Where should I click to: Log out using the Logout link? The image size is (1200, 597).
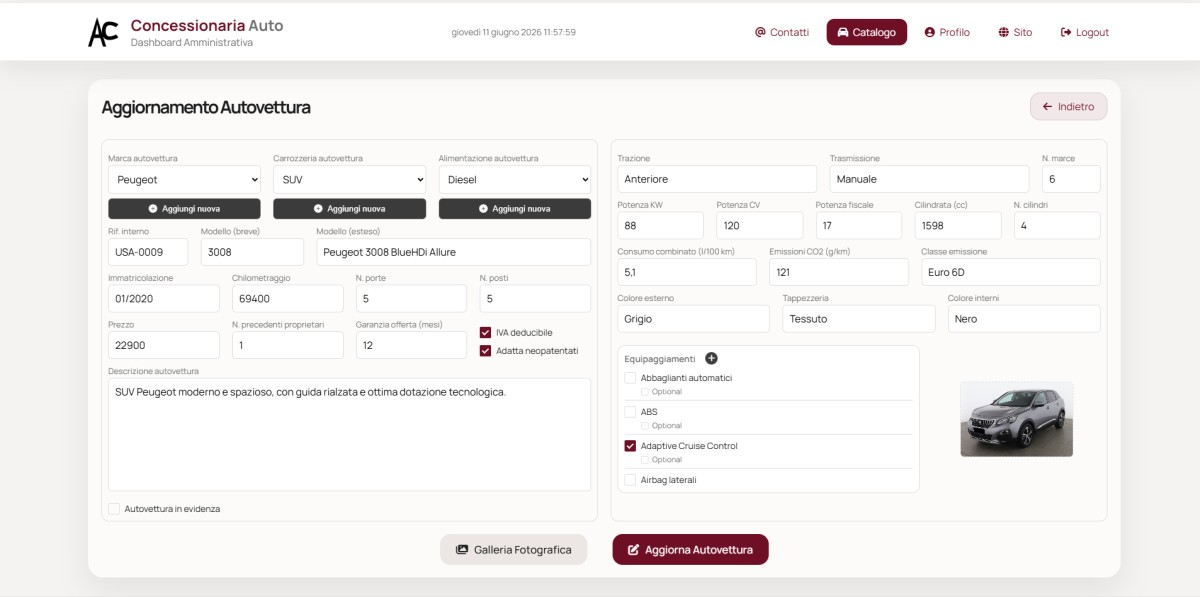pyautogui.click(x=1085, y=32)
